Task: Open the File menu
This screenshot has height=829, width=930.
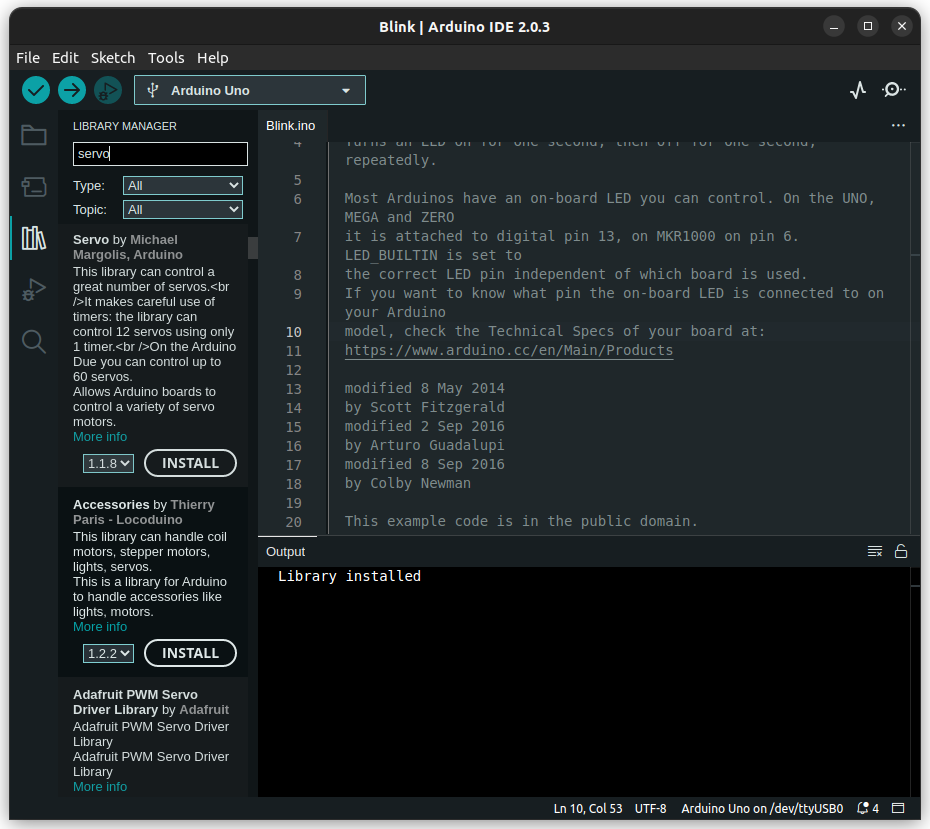Action: point(28,58)
